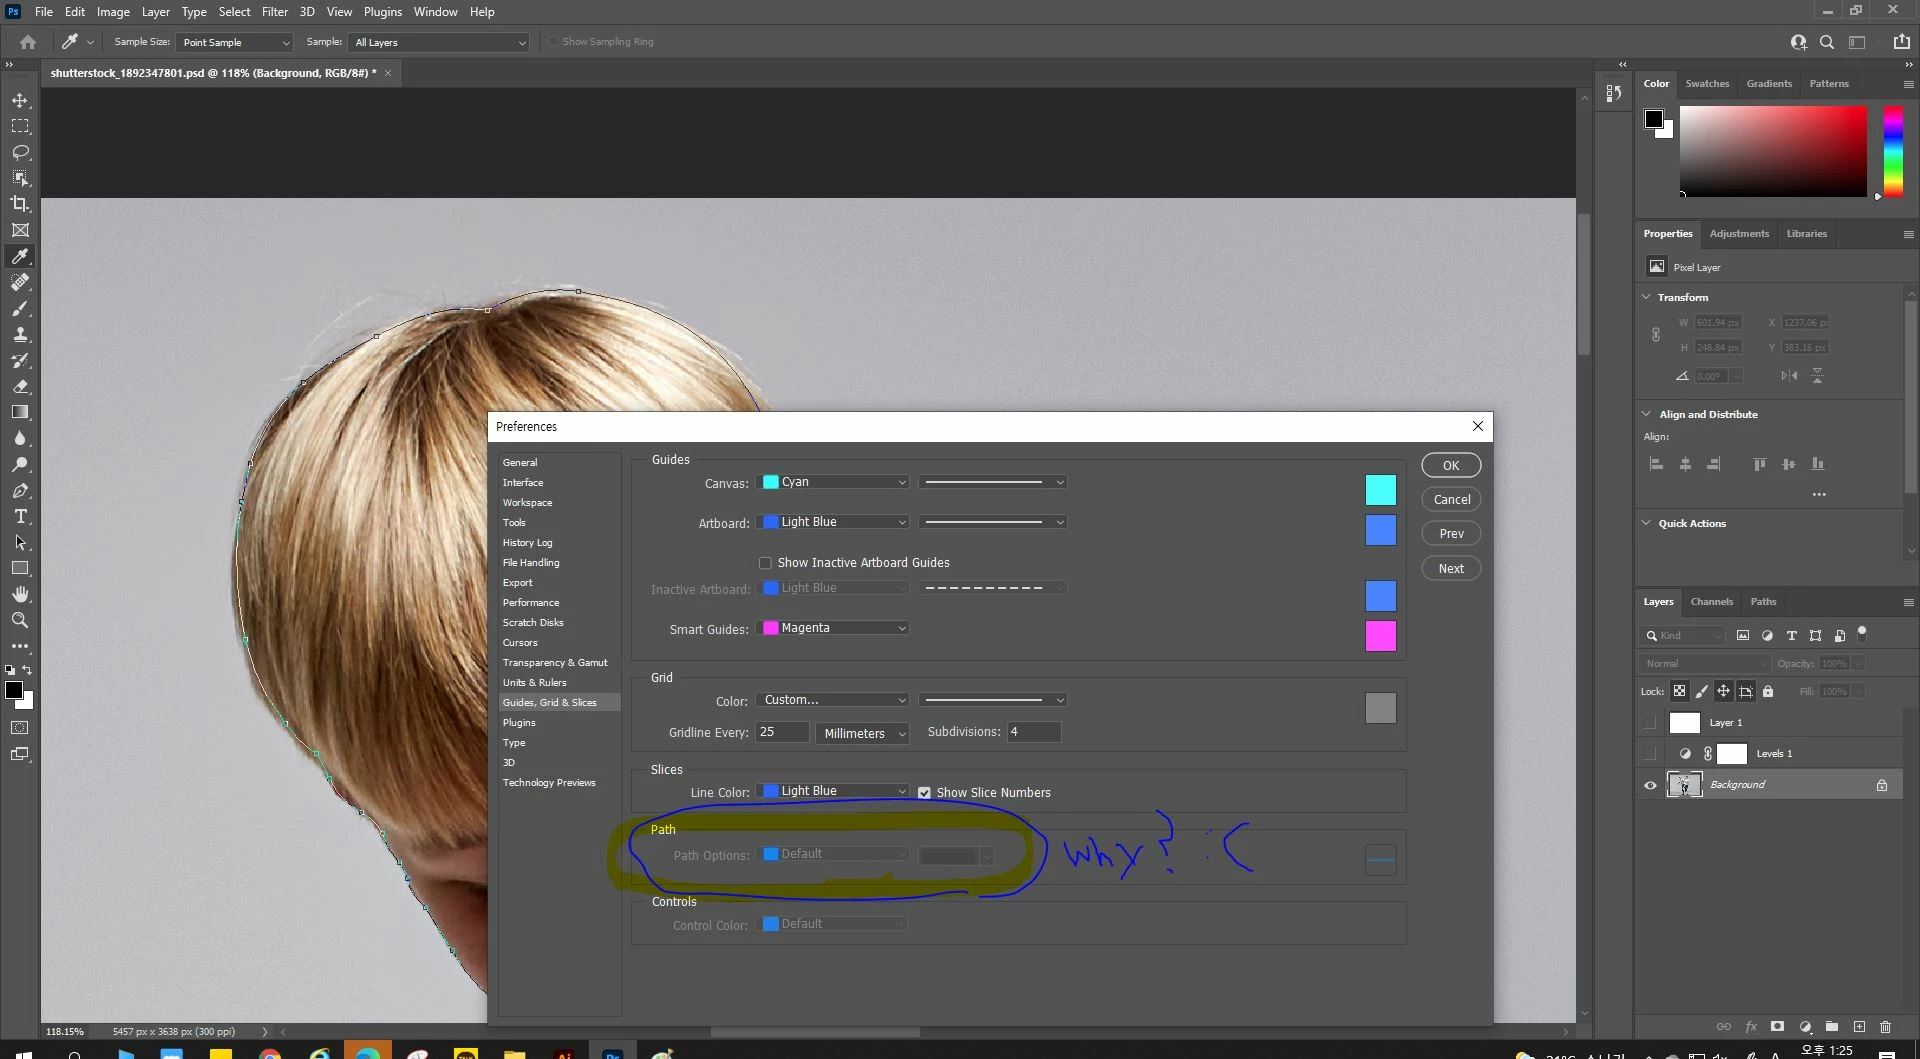Select the Brush tool
This screenshot has height=1059, width=1920.
click(x=20, y=308)
